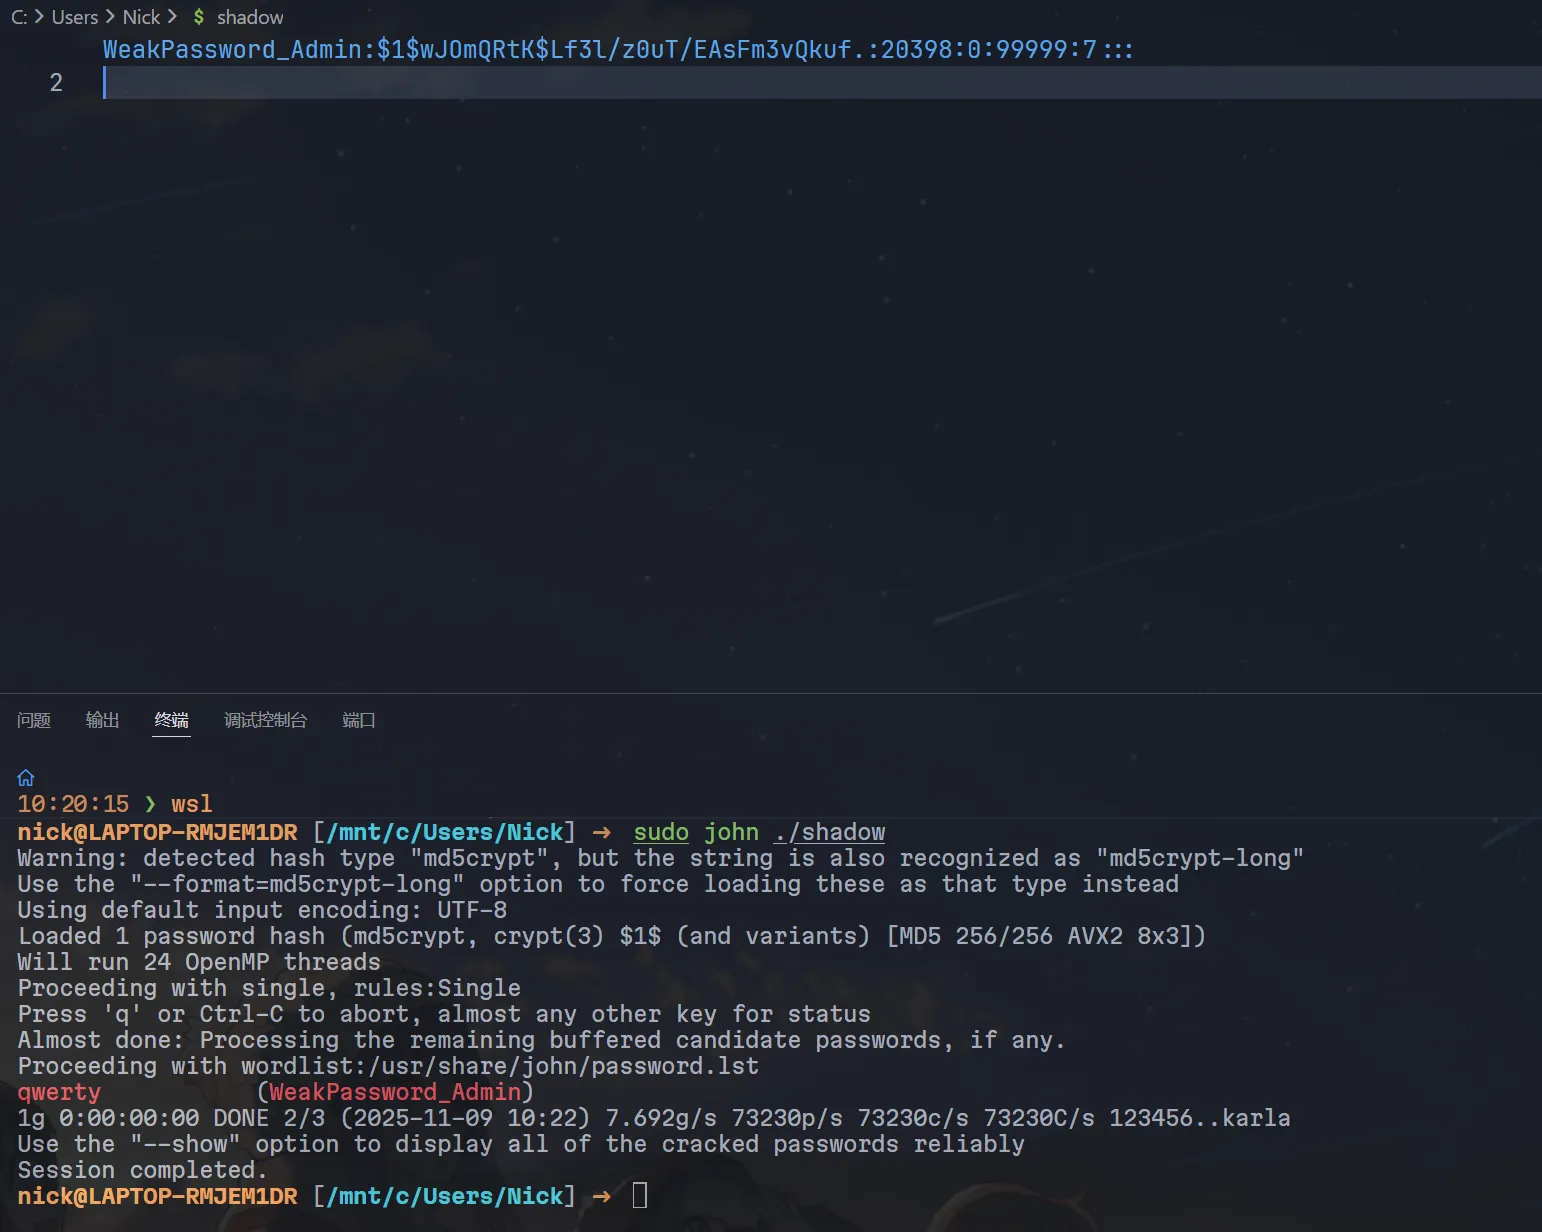1542x1232 pixels.
Task: Open the Users breadcrumb segment
Action: 74,17
